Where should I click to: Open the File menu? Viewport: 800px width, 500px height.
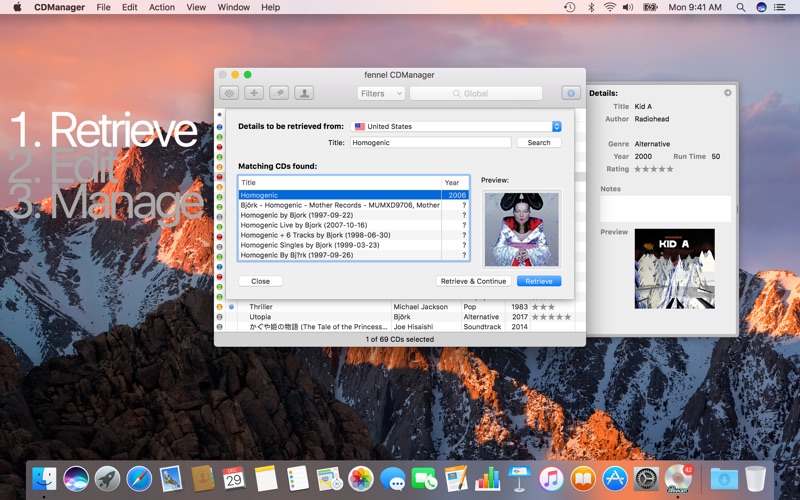pos(104,7)
